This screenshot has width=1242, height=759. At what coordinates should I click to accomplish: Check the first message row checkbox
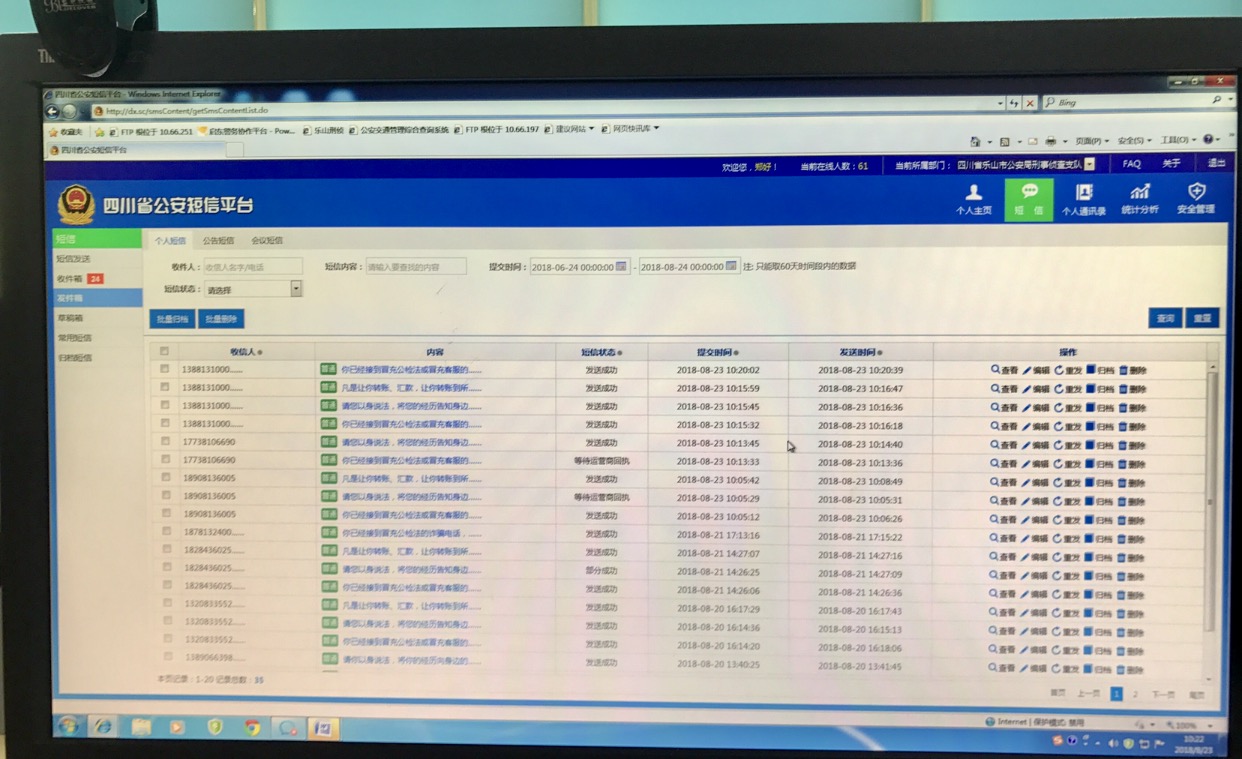(165, 370)
